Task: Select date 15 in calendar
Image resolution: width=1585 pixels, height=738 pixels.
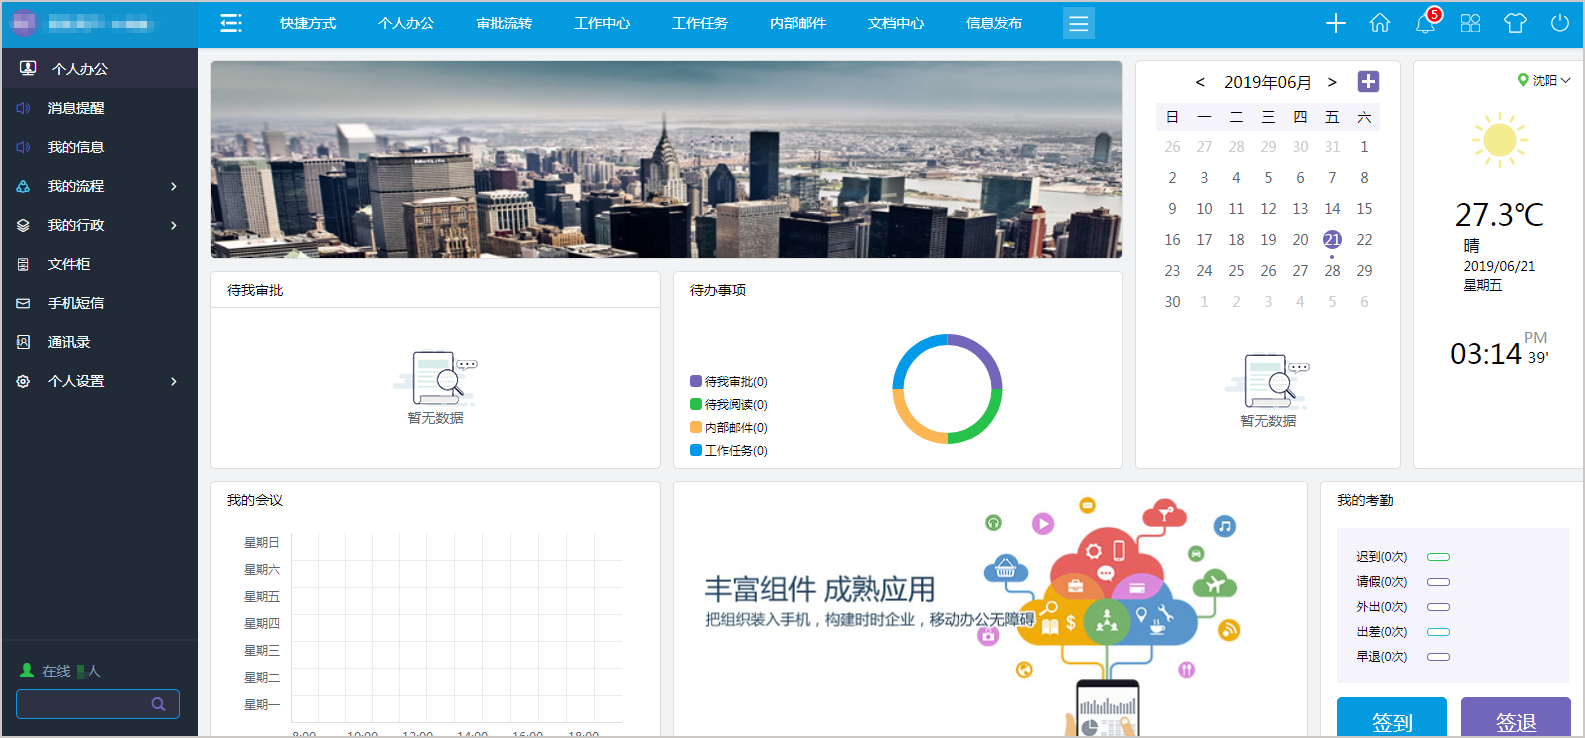Action: tap(1364, 209)
